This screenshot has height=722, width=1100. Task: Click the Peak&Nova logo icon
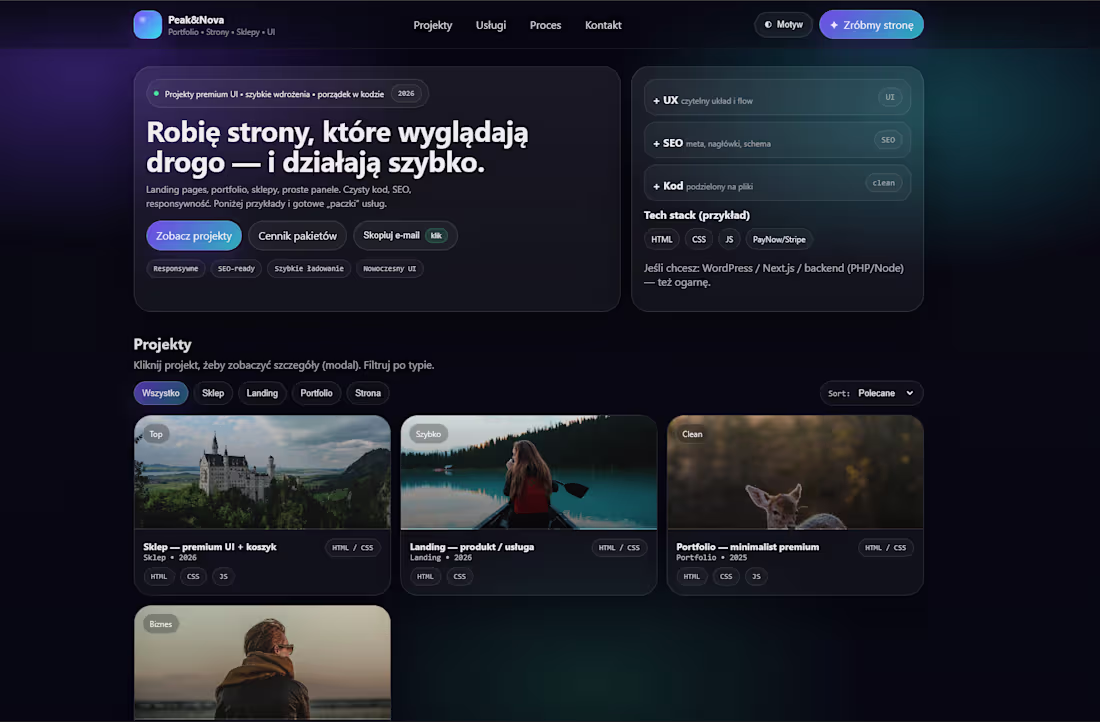[147, 24]
